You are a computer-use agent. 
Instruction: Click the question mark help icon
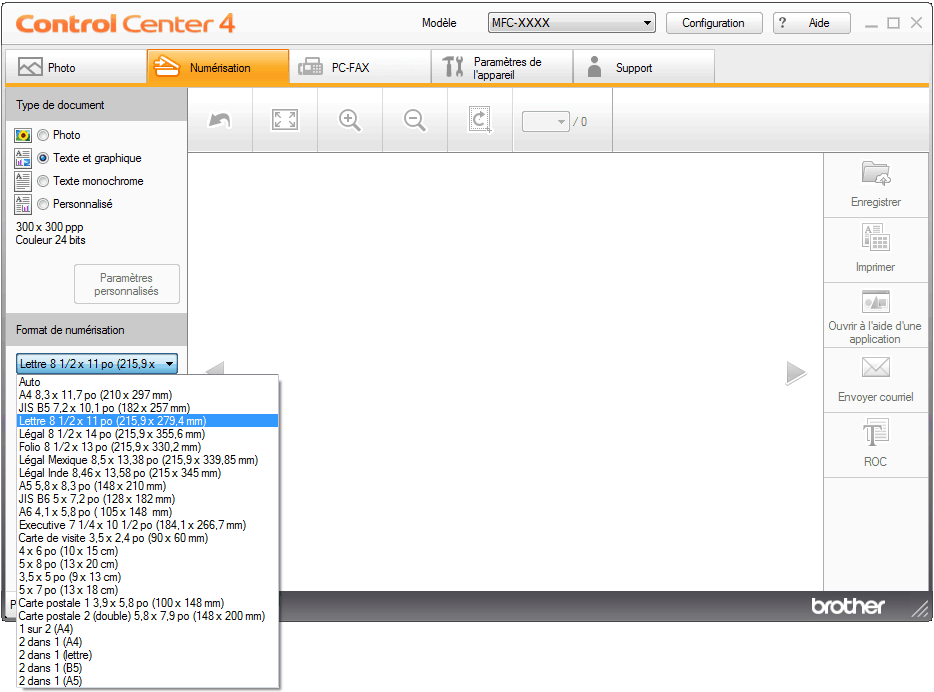[x=782, y=23]
